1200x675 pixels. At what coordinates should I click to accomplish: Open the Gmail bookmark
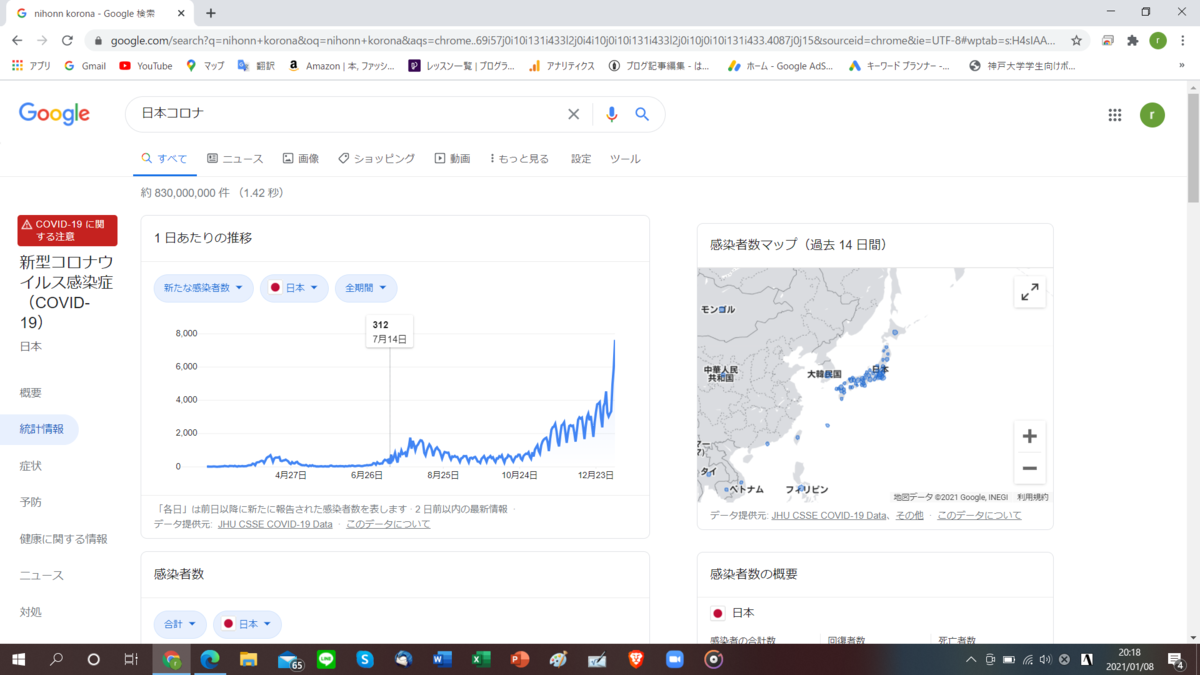85,66
